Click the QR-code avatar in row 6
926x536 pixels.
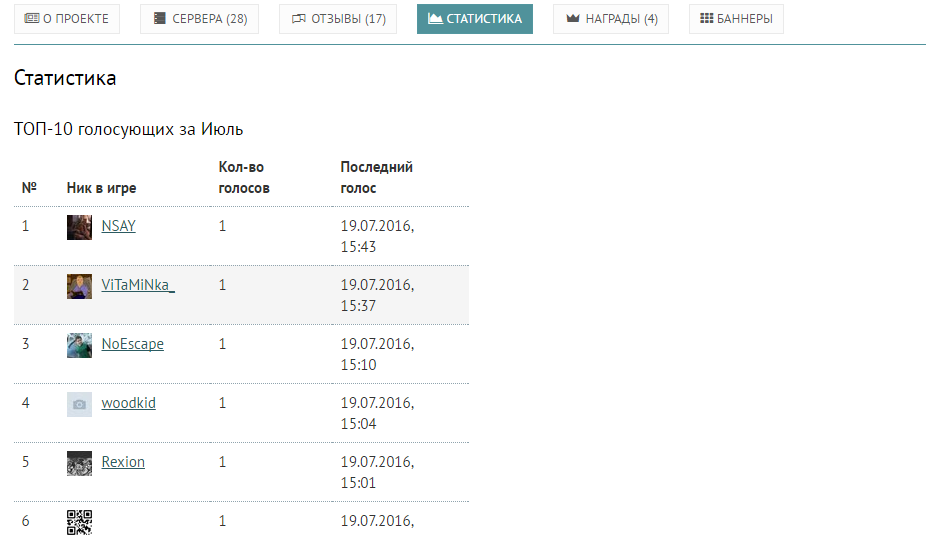79,522
